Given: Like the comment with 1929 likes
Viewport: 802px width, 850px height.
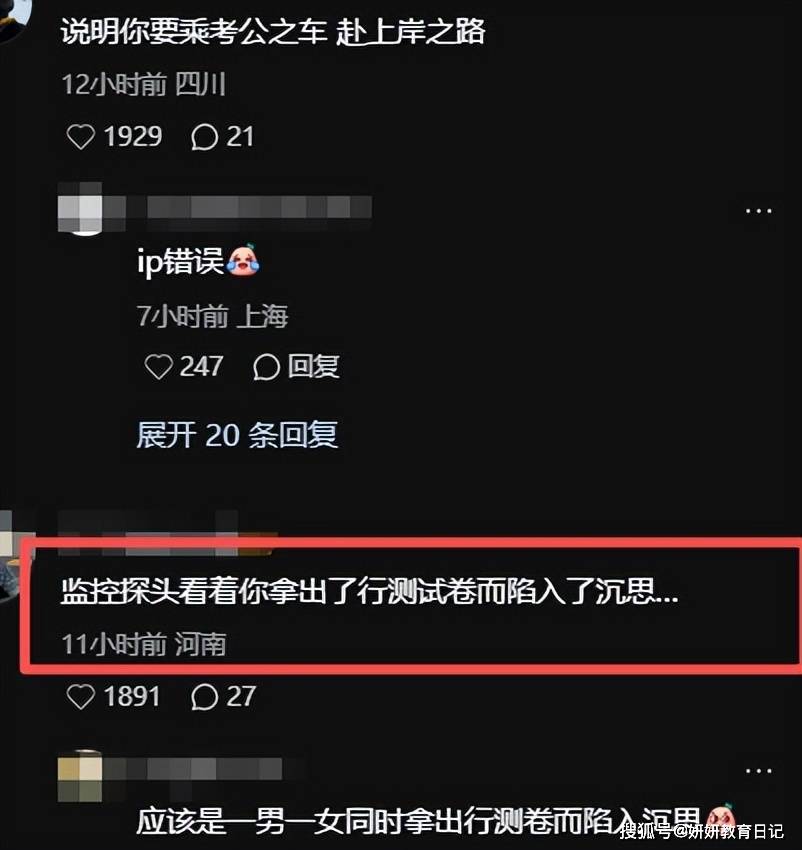Looking at the screenshot, I should 81,137.
